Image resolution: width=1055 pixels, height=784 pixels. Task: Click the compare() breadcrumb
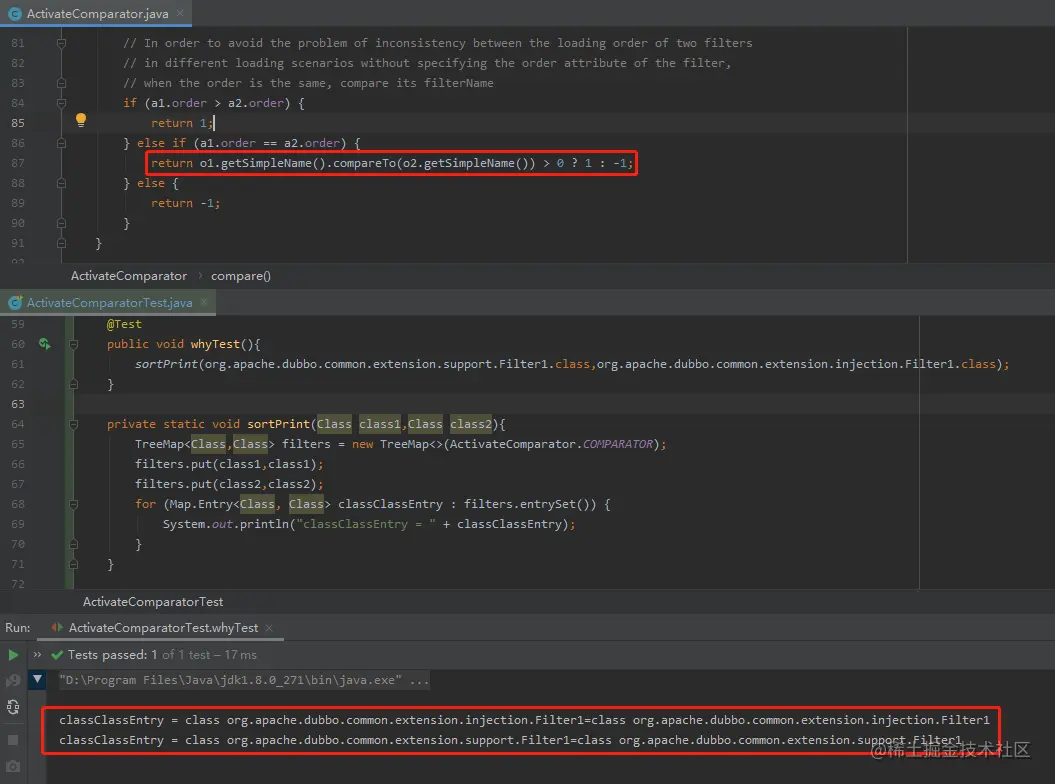tap(241, 276)
